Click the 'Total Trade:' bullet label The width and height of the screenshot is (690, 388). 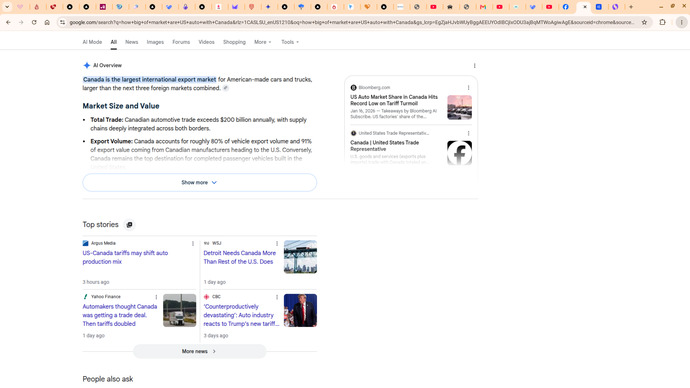[x=106, y=120]
